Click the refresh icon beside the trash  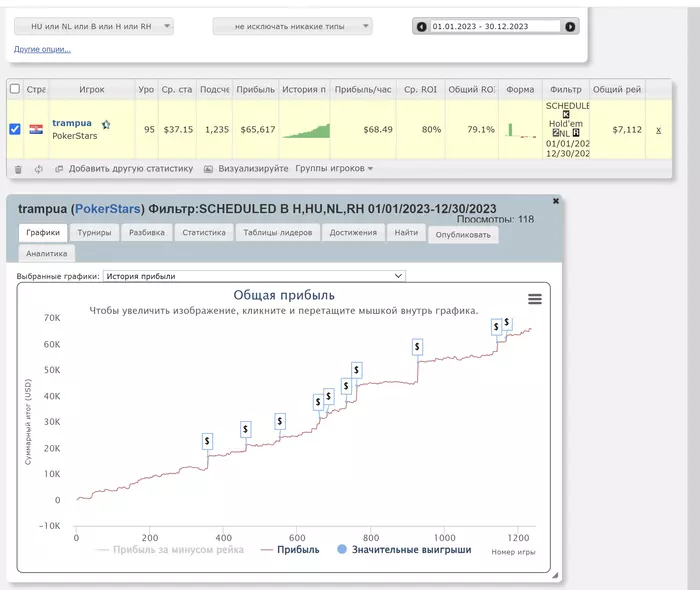(x=38, y=169)
